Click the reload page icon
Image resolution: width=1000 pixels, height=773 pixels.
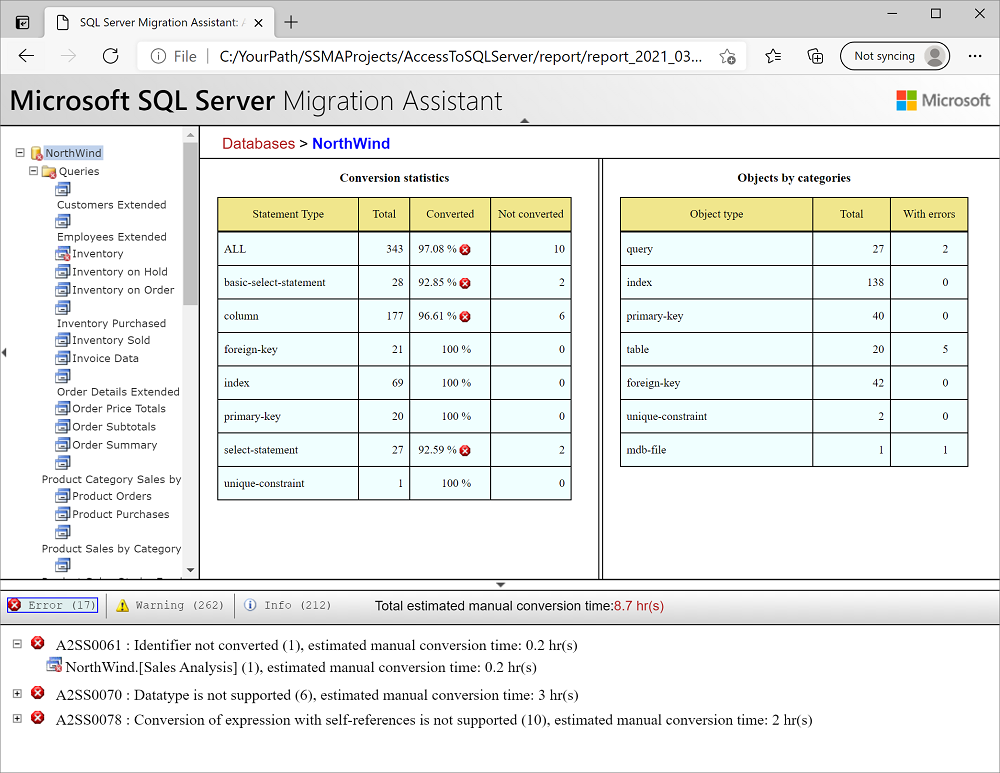tap(110, 57)
